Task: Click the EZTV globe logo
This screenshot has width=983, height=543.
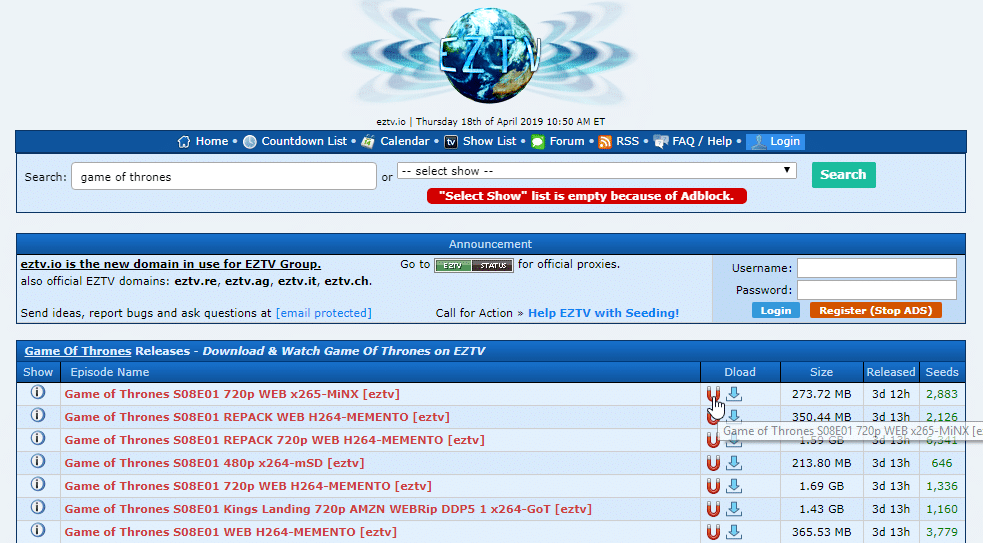Action: 490,55
